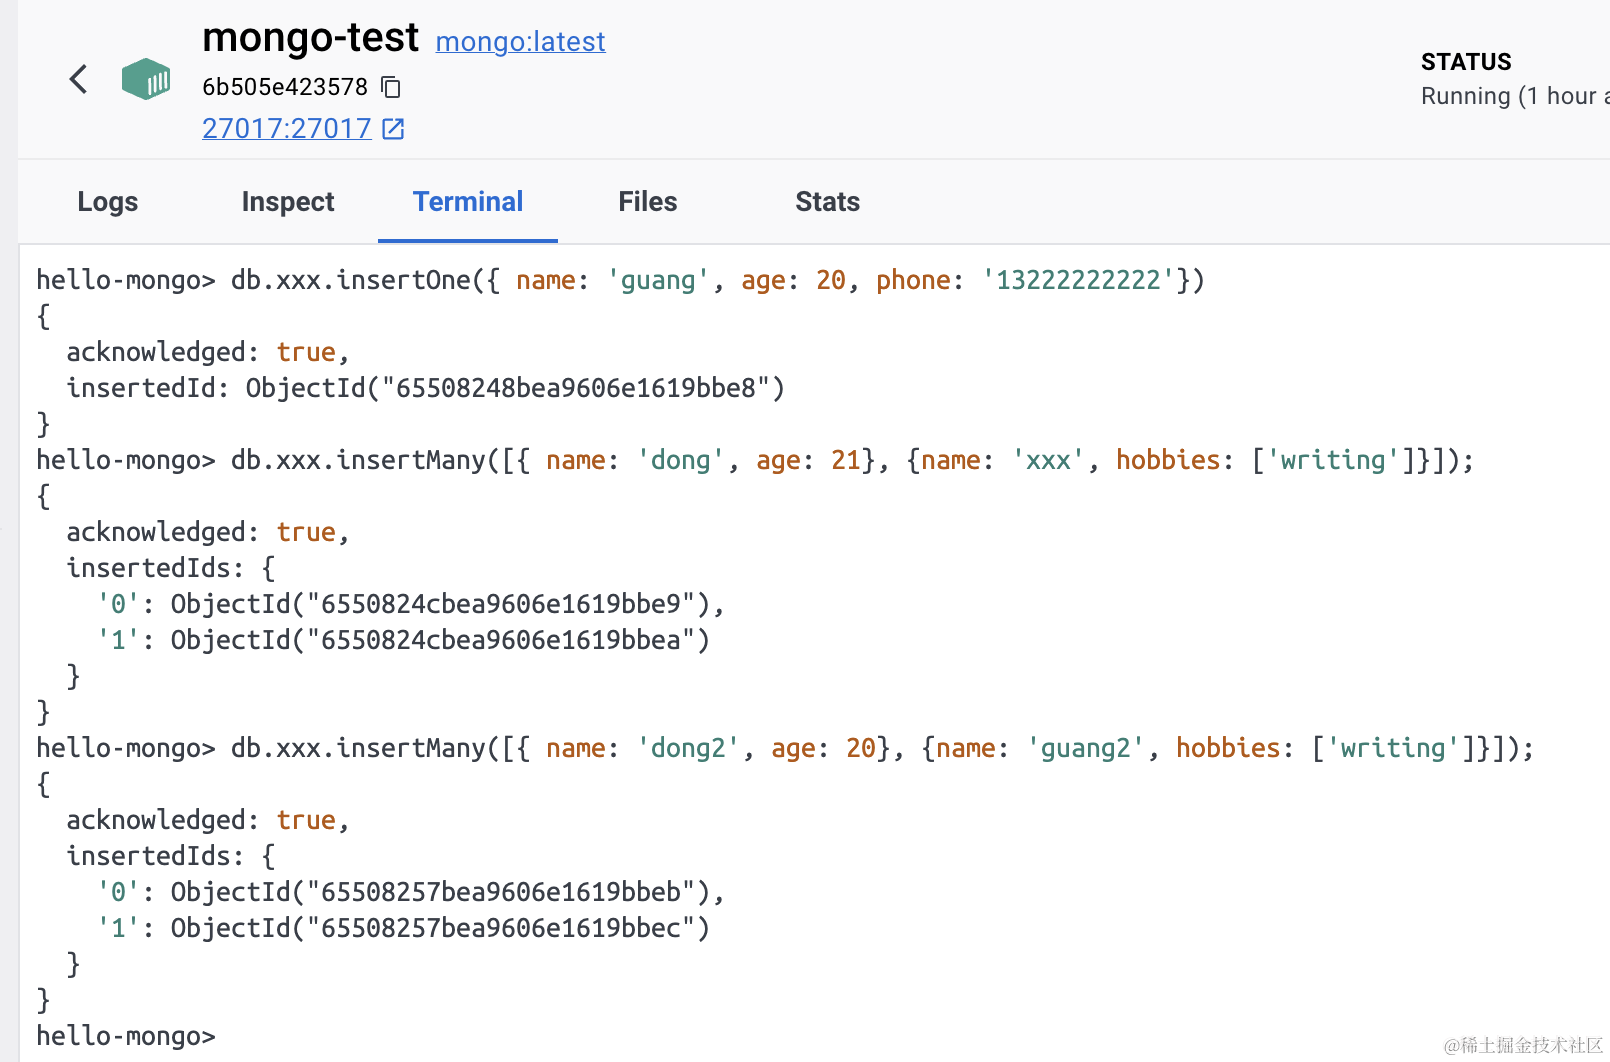Click the external link icon beside the port
Image resolution: width=1610 pixels, height=1062 pixels.
click(394, 129)
